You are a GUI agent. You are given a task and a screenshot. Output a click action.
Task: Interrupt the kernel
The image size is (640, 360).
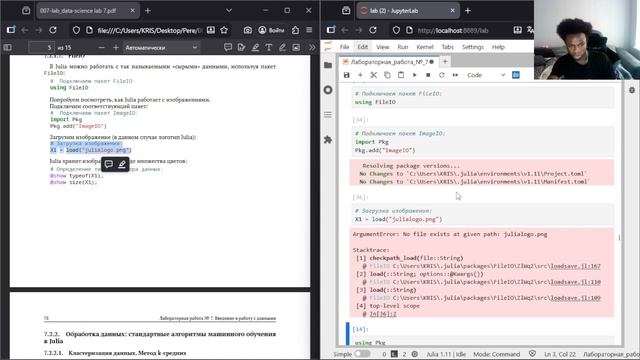point(428,75)
